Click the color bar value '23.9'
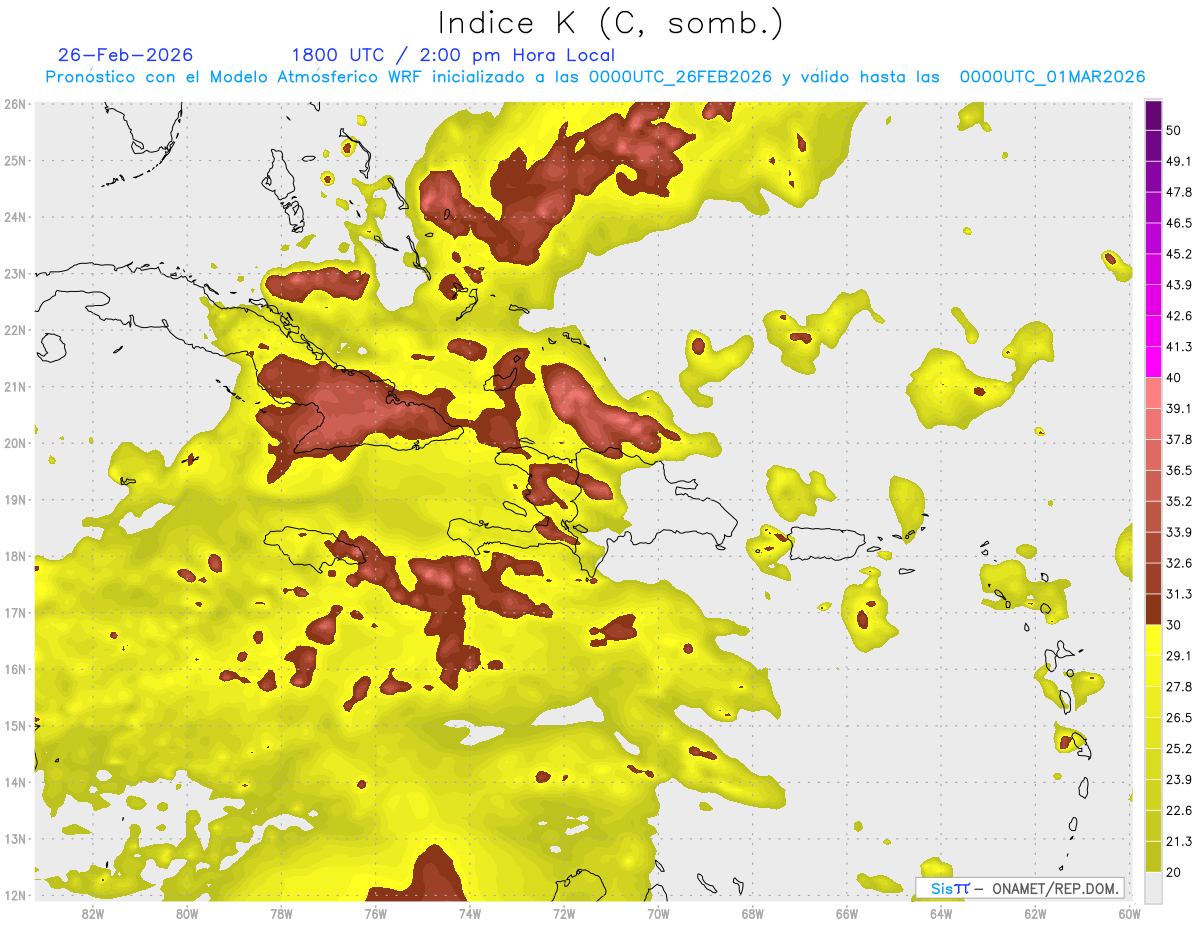1200x927 pixels. 1179,779
